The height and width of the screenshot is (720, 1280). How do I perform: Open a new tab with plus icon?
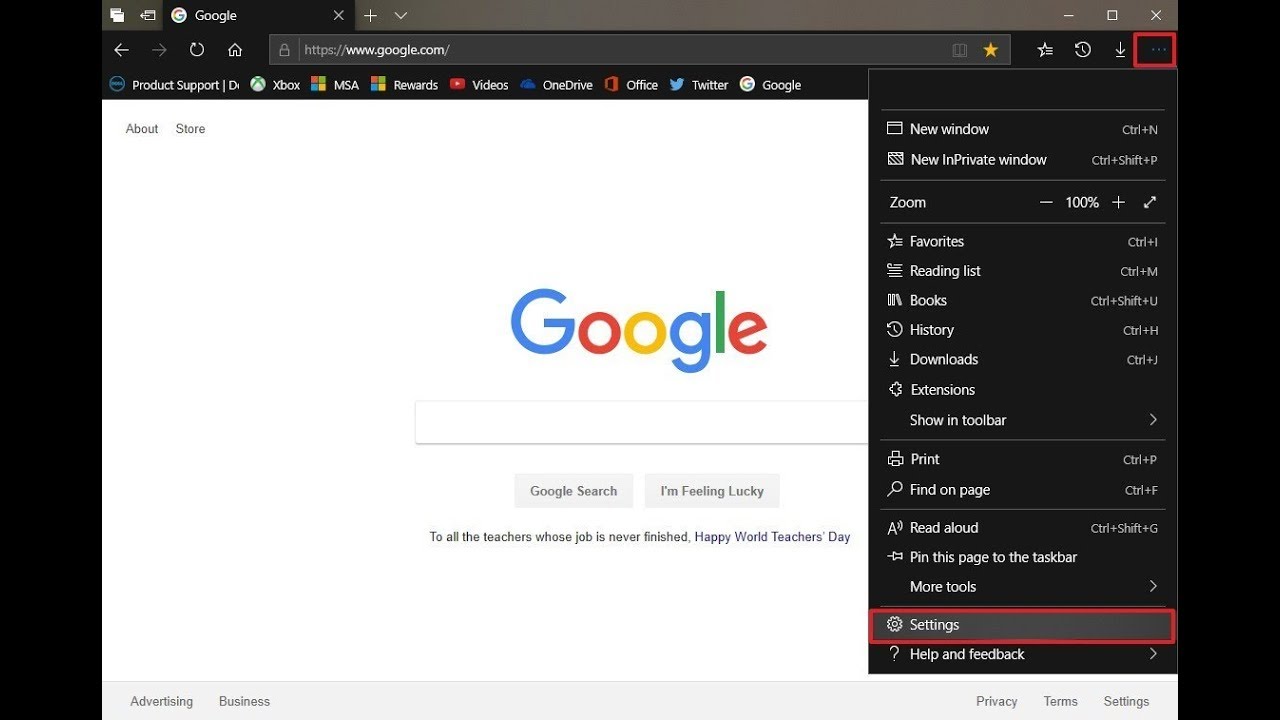pos(370,16)
